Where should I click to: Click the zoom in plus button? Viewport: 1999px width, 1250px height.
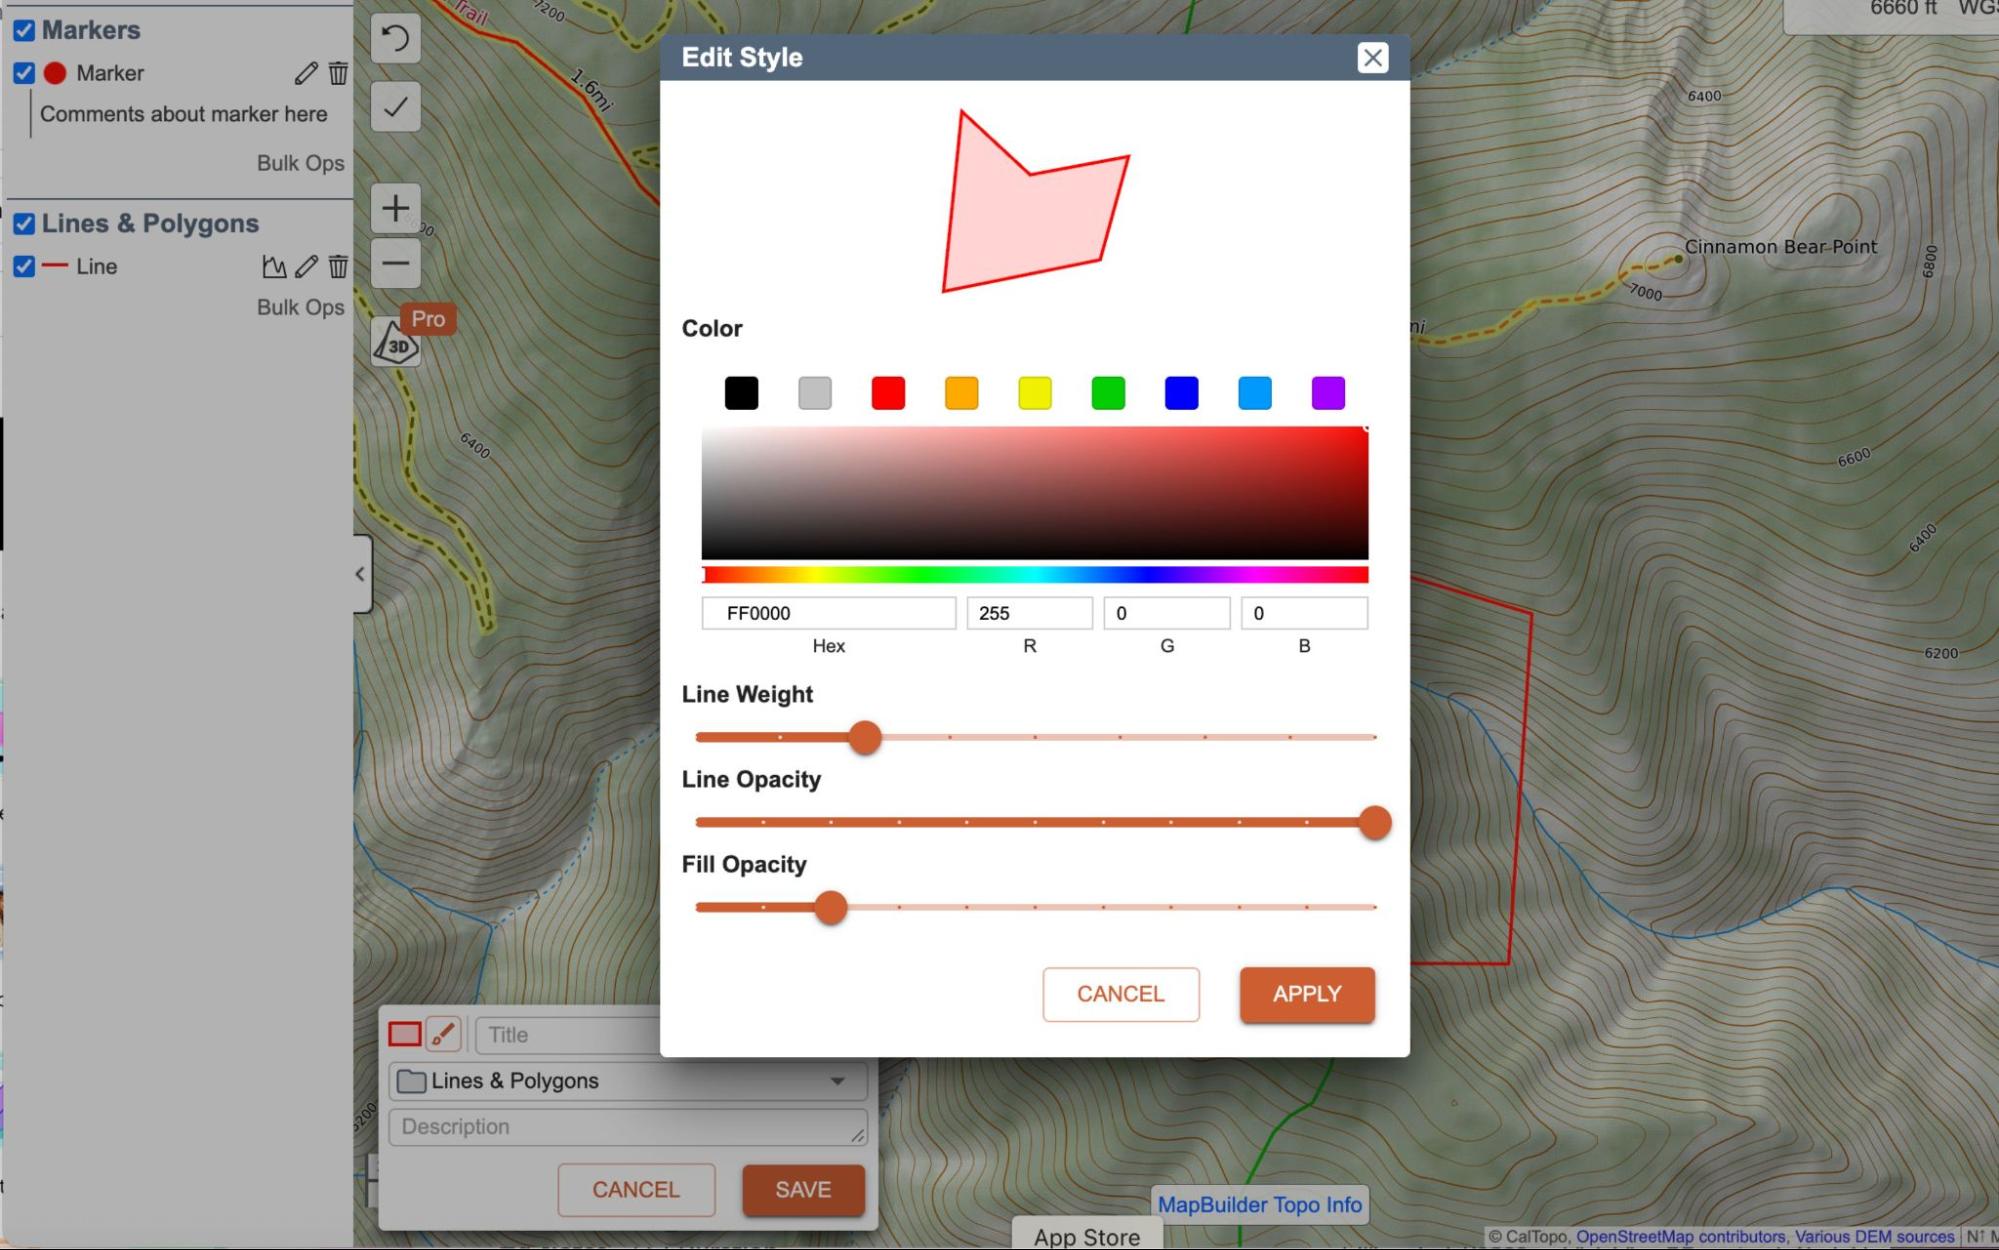tap(395, 208)
